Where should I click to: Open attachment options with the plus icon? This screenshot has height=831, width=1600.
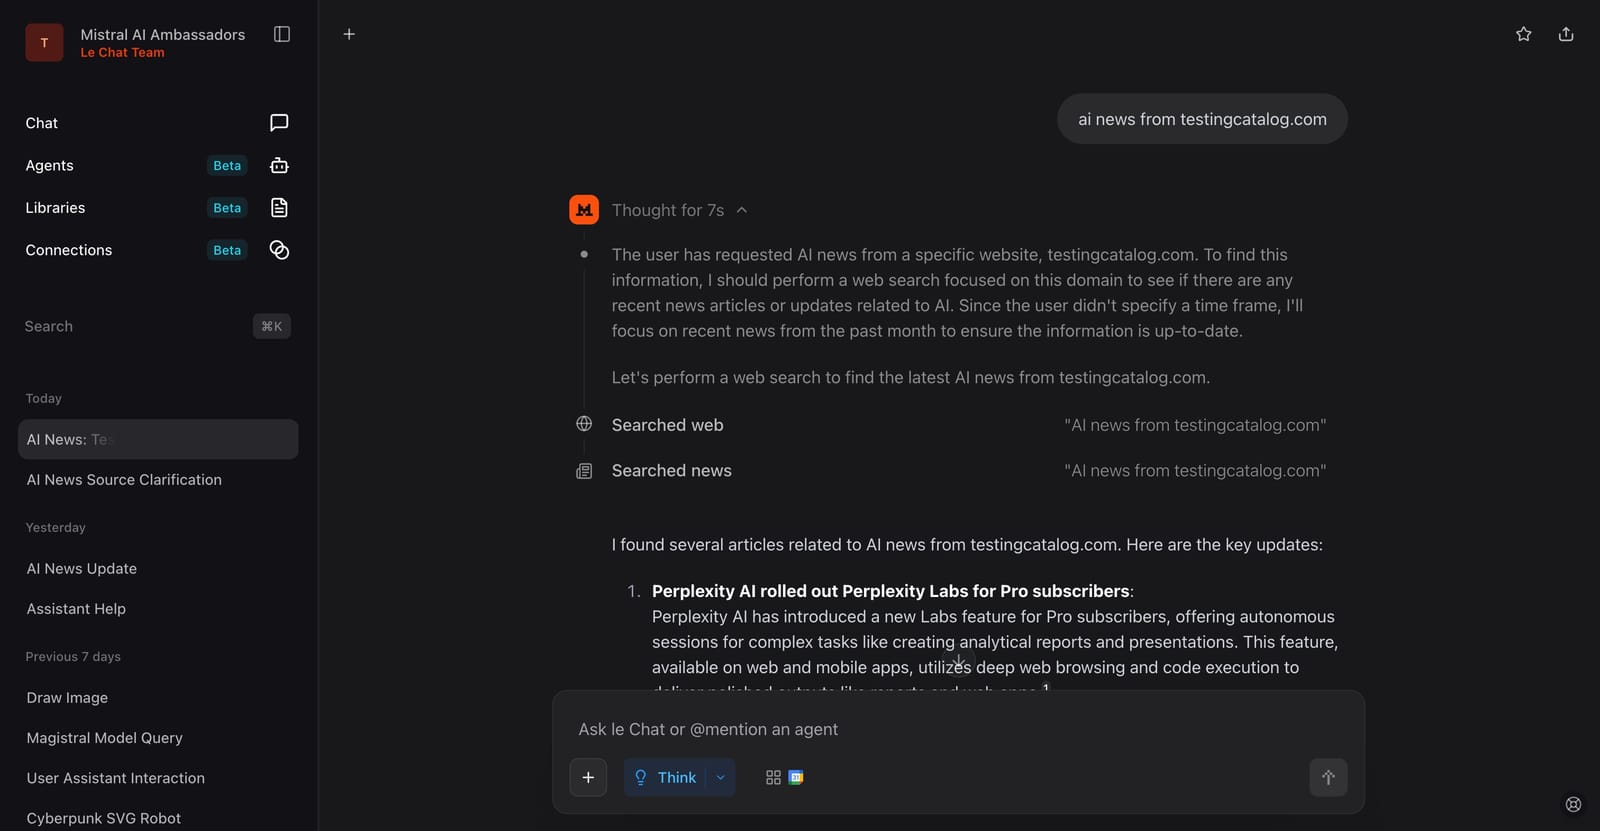[x=588, y=777]
